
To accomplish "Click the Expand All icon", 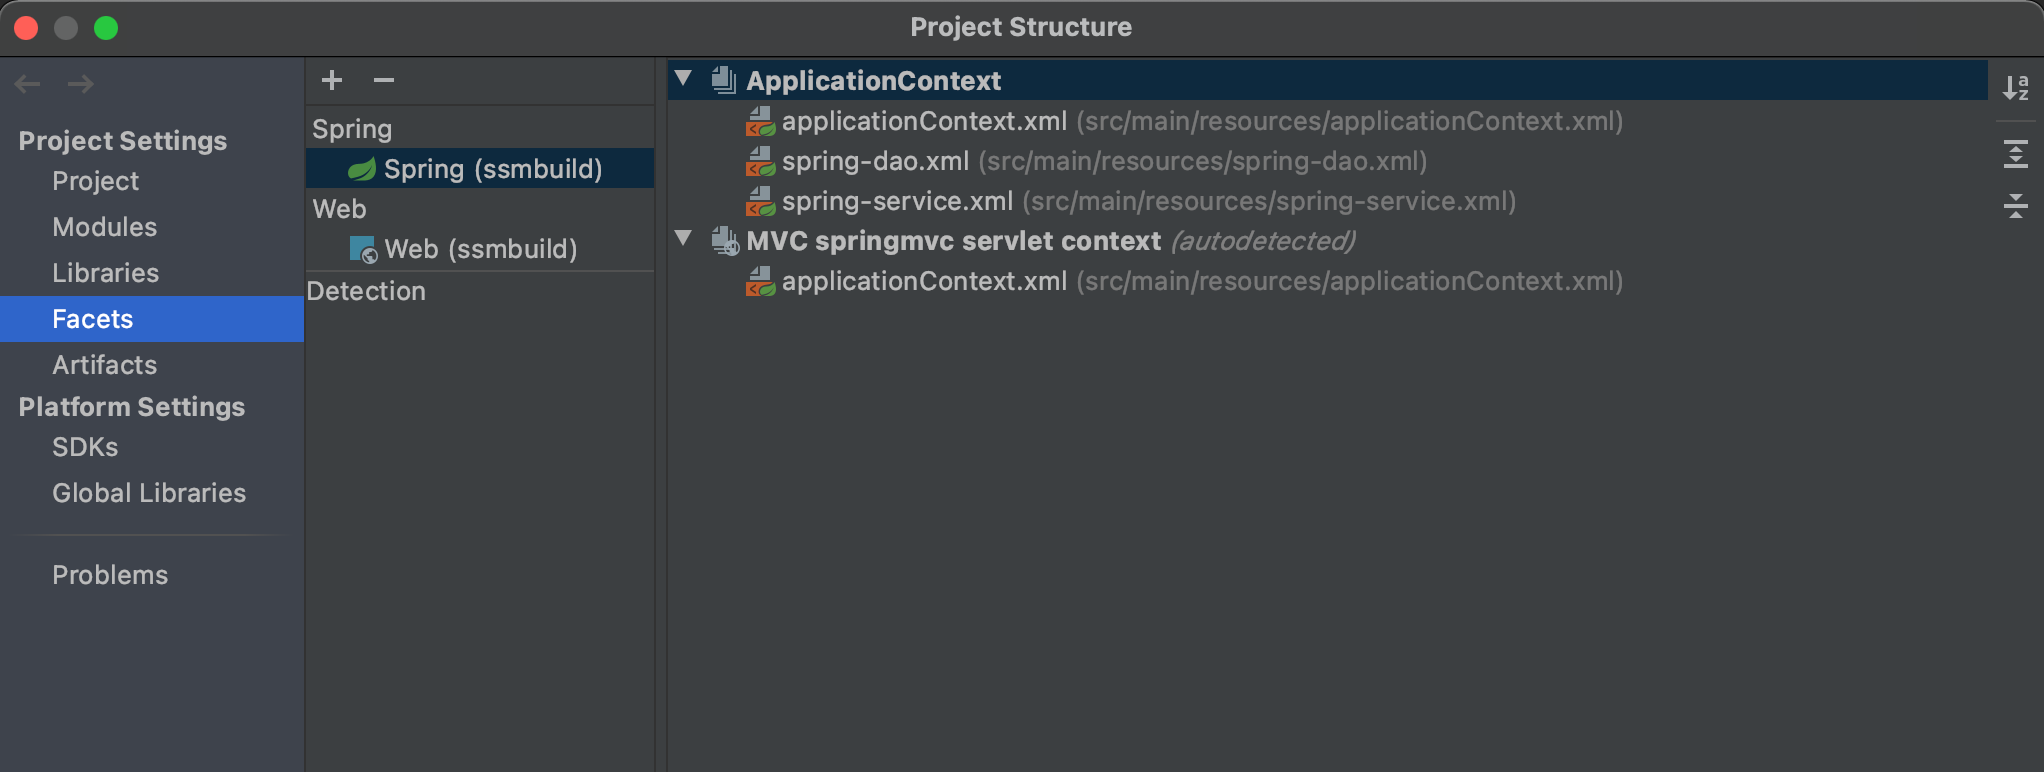I will coord(2016,154).
